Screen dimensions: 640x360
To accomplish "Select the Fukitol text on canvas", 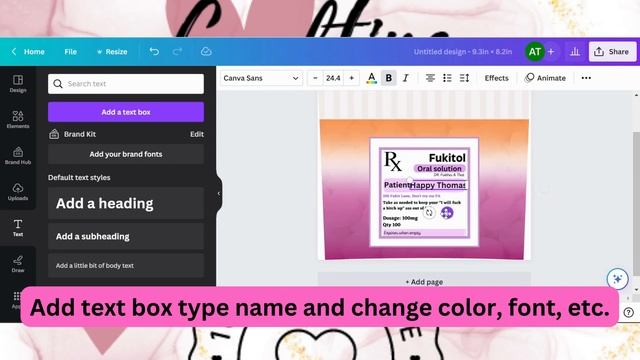I will (x=447, y=158).
